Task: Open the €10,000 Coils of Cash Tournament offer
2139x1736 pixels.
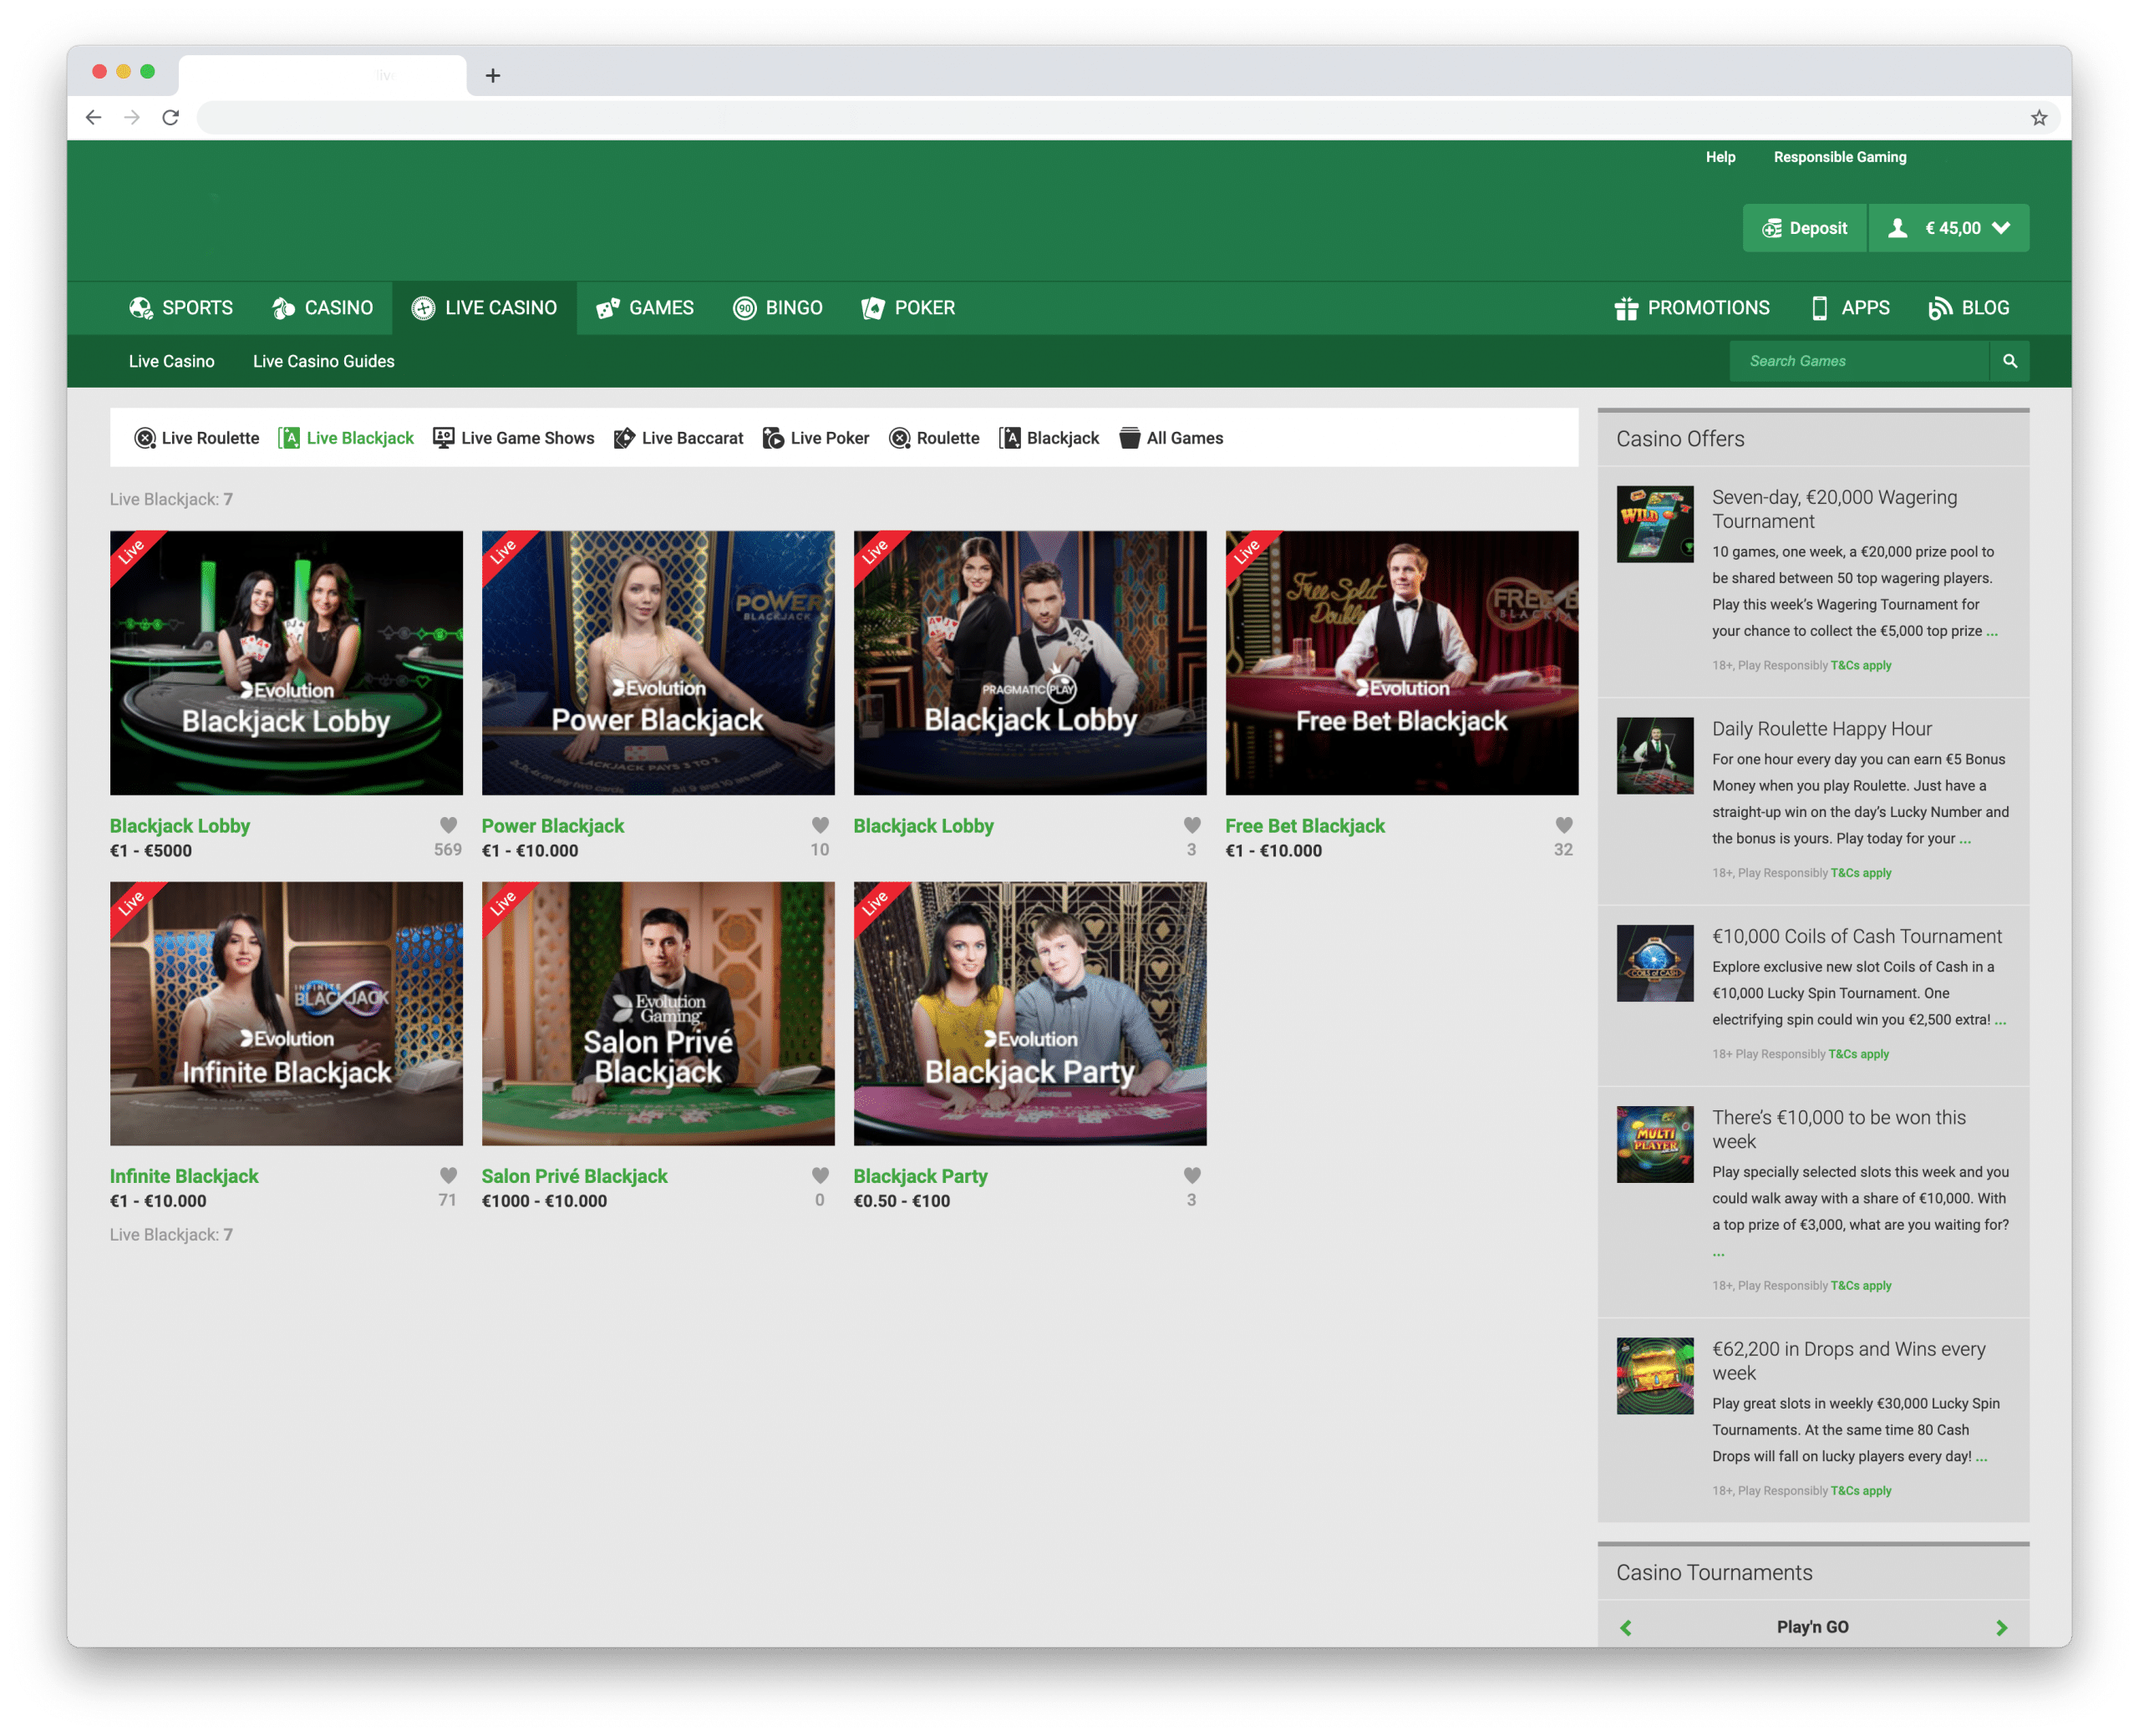Action: (x=1856, y=936)
